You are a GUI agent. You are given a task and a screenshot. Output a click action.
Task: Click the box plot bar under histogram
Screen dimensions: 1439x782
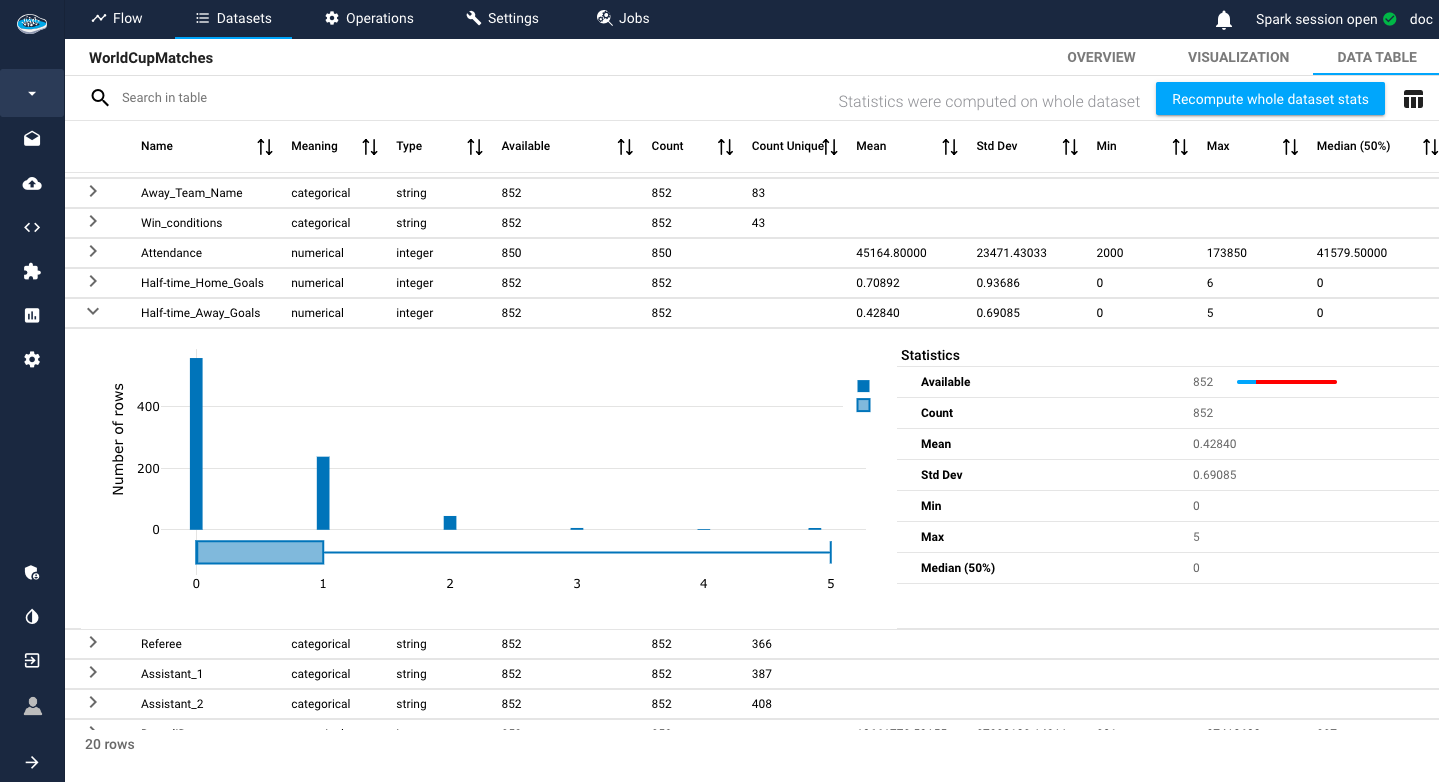coord(260,552)
